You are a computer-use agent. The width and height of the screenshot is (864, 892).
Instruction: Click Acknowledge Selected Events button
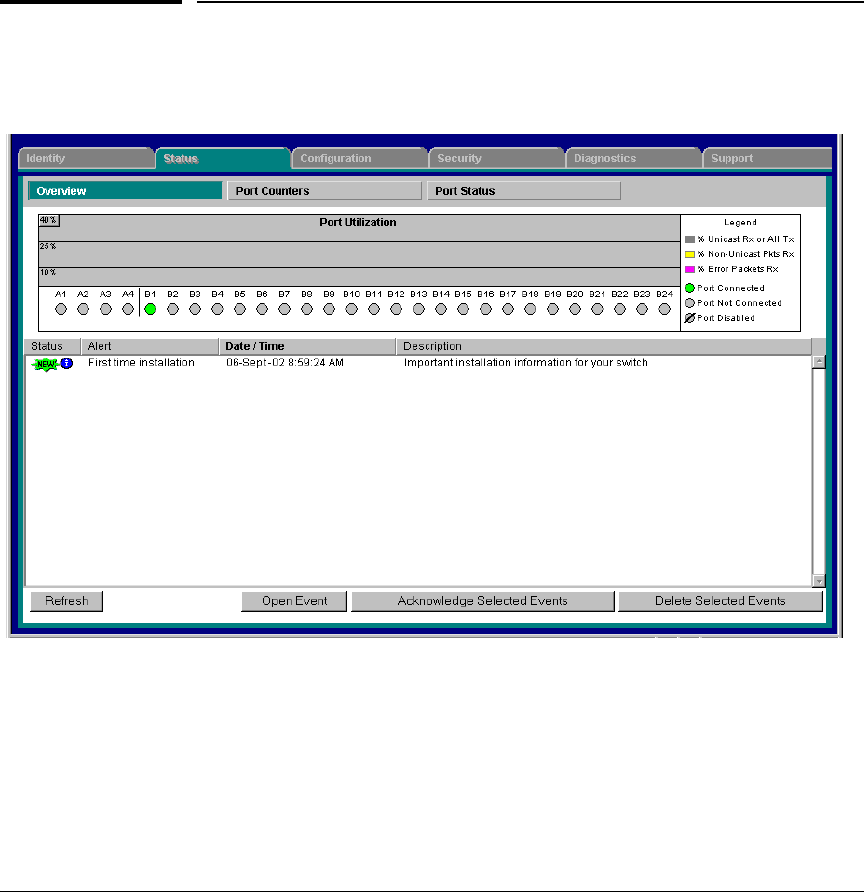coord(483,601)
